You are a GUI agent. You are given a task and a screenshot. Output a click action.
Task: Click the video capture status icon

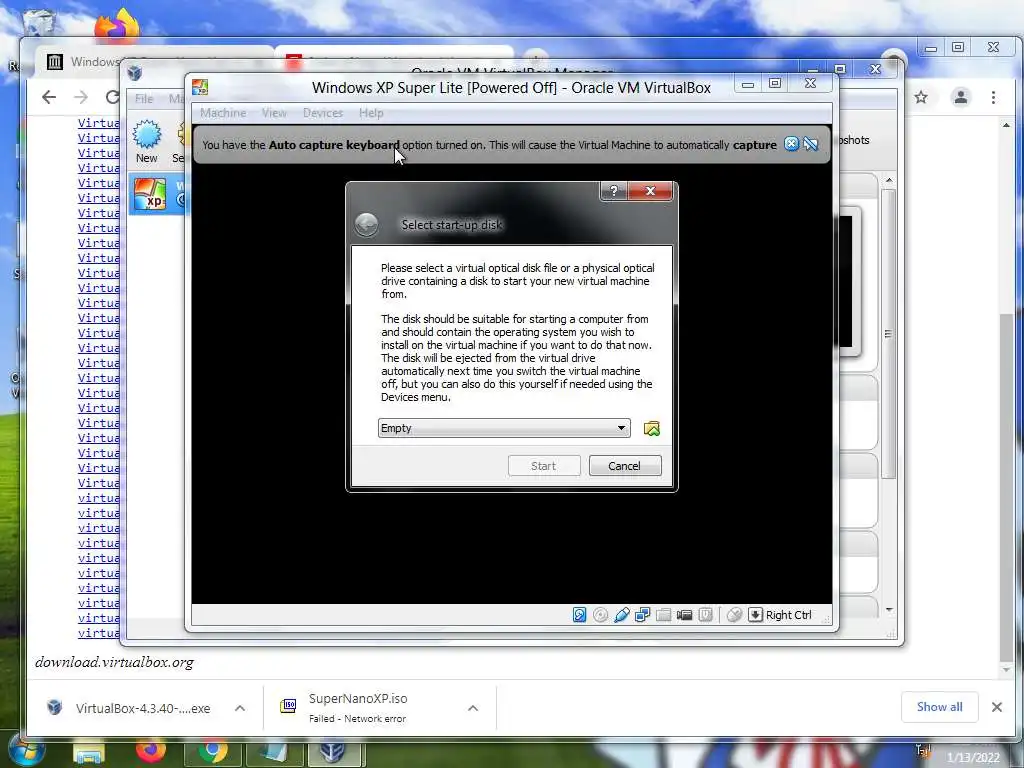coord(684,615)
